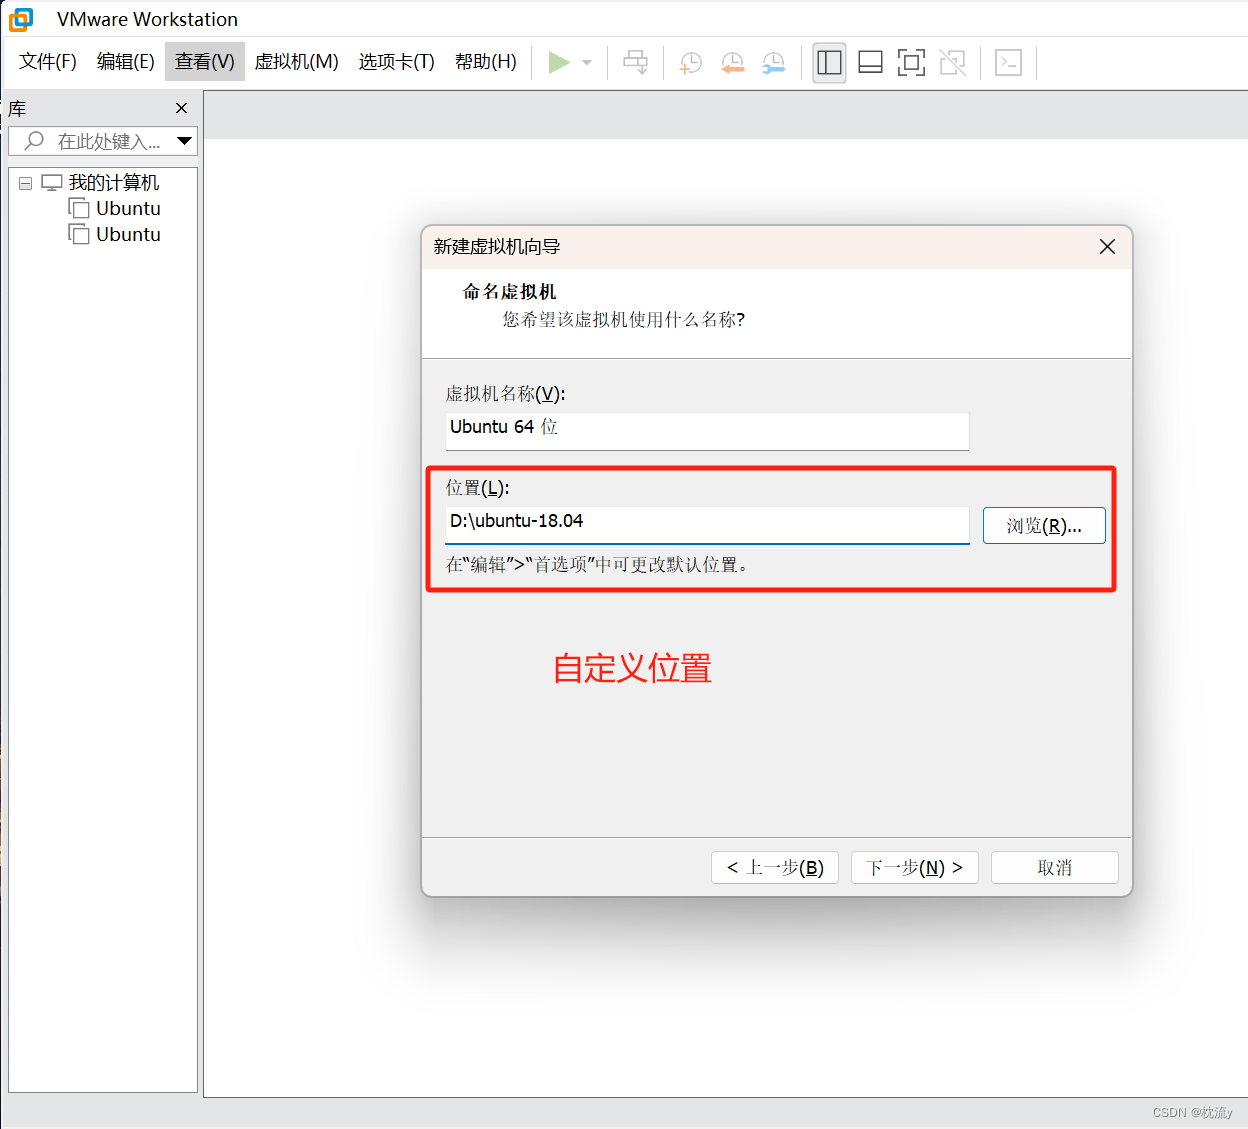Click the full screen mode icon

tap(911, 62)
